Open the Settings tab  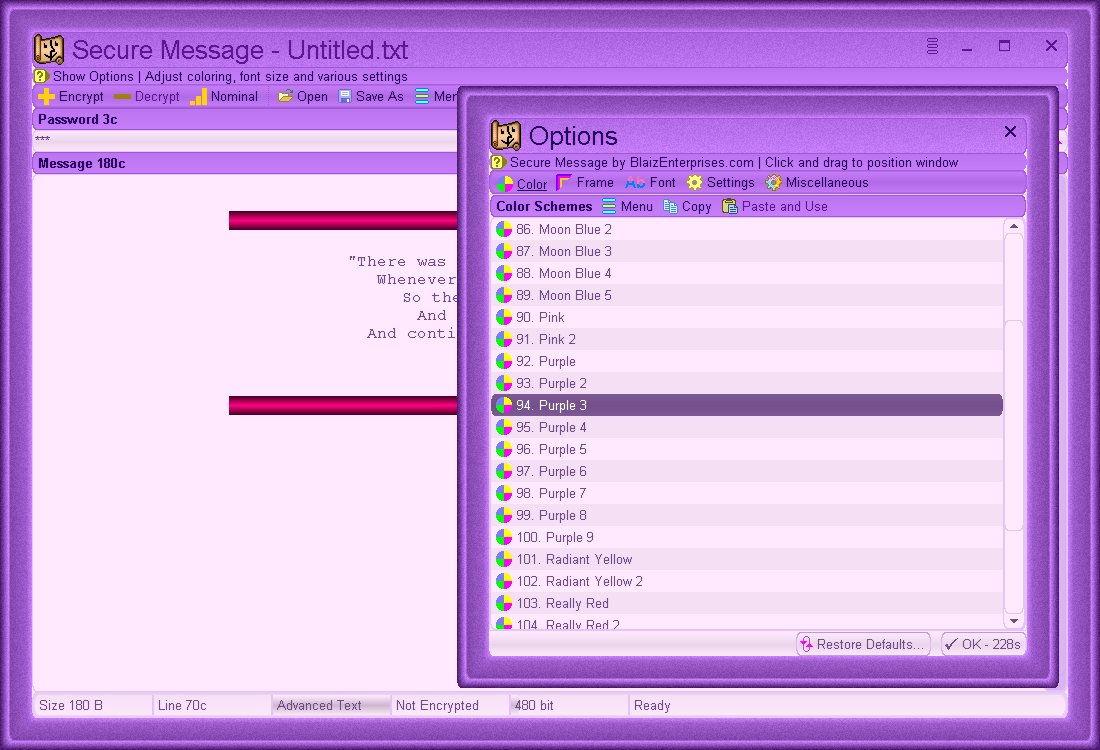(x=720, y=183)
